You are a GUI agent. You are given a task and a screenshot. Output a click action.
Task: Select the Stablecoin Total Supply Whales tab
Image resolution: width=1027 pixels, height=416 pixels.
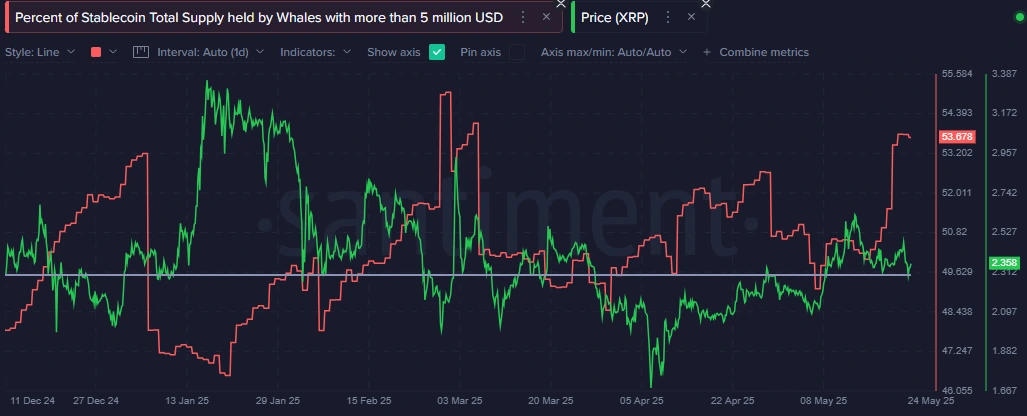(260, 17)
